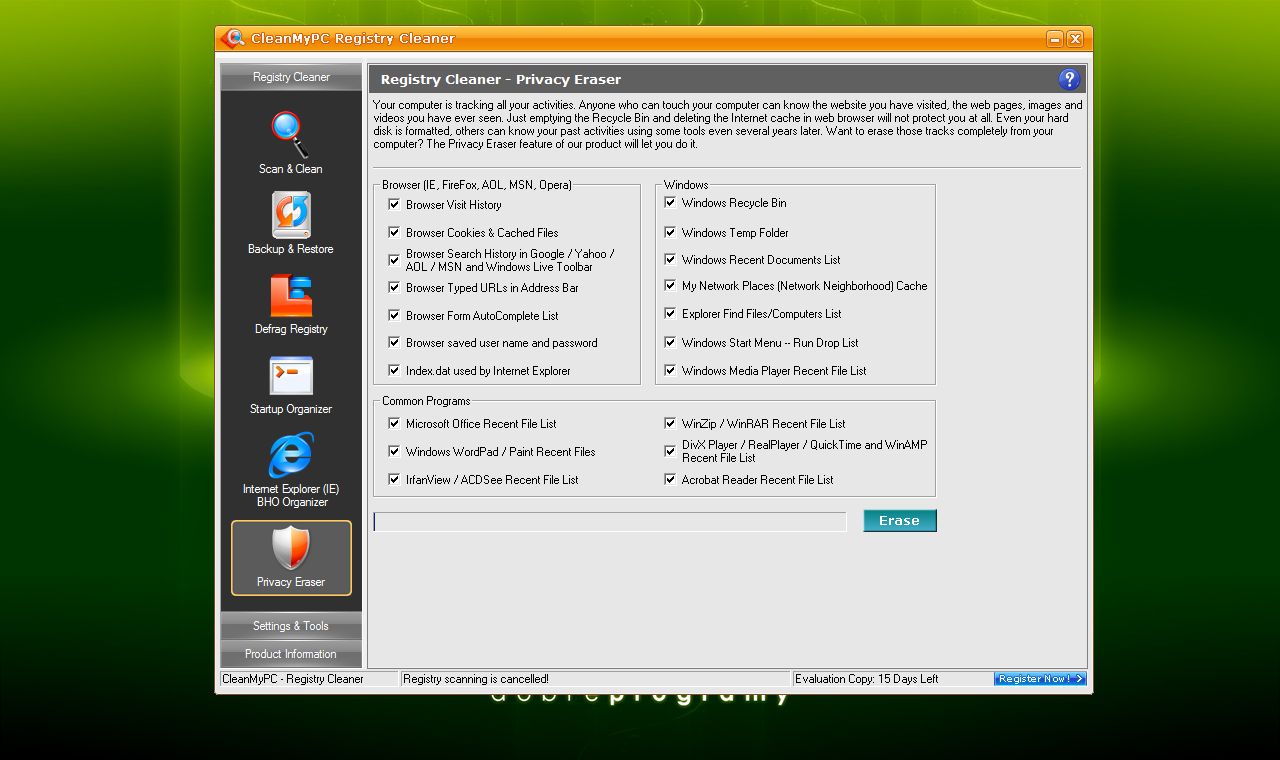Click the 'CleanMyPC - Registry Cleaner' status bar text
1280x760 pixels.
click(293, 679)
